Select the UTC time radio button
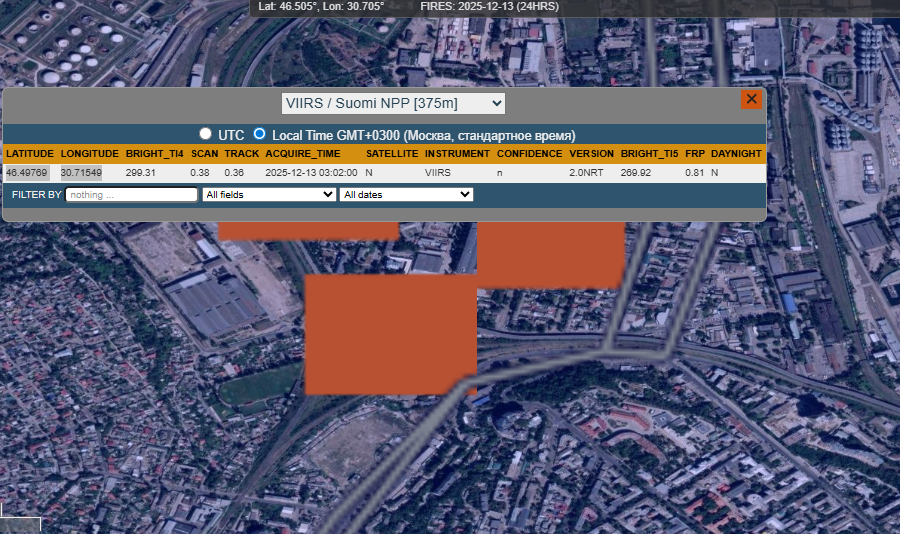Image resolution: width=900 pixels, height=534 pixels. 206,134
